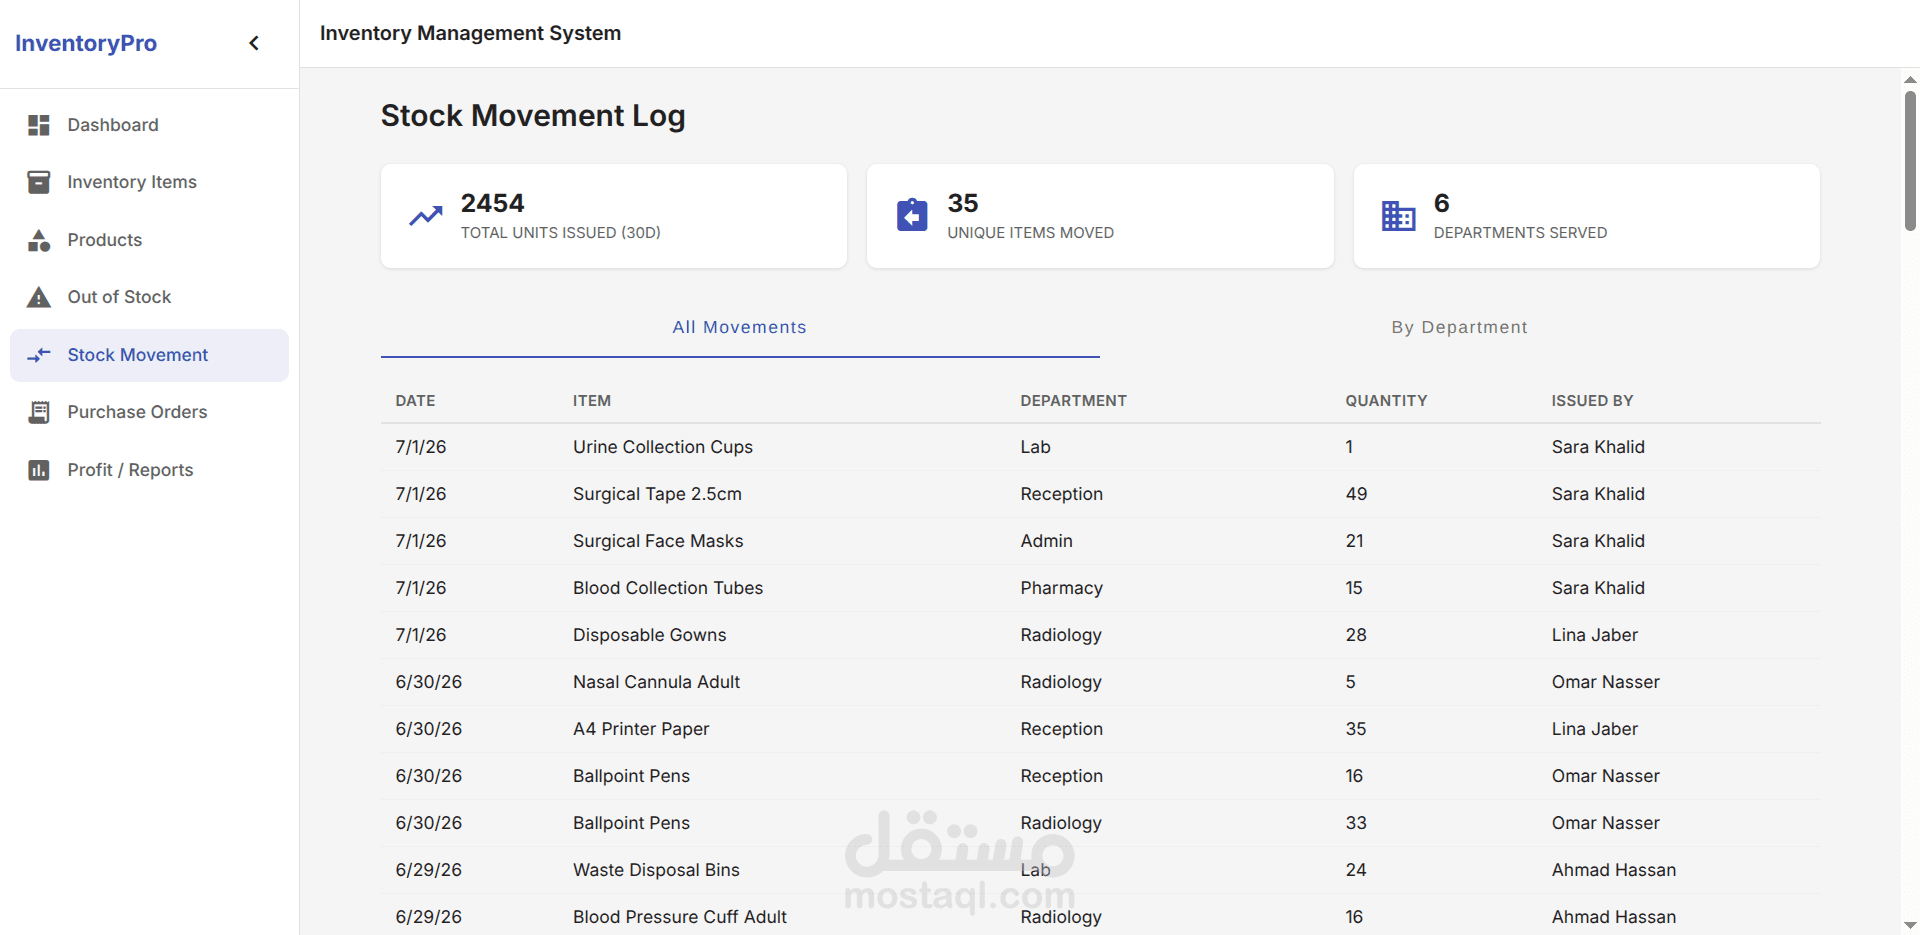This screenshot has width=1920, height=935.
Task: Open Dashboard from the sidebar
Action: pyautogui.click(x=149, y=125)
